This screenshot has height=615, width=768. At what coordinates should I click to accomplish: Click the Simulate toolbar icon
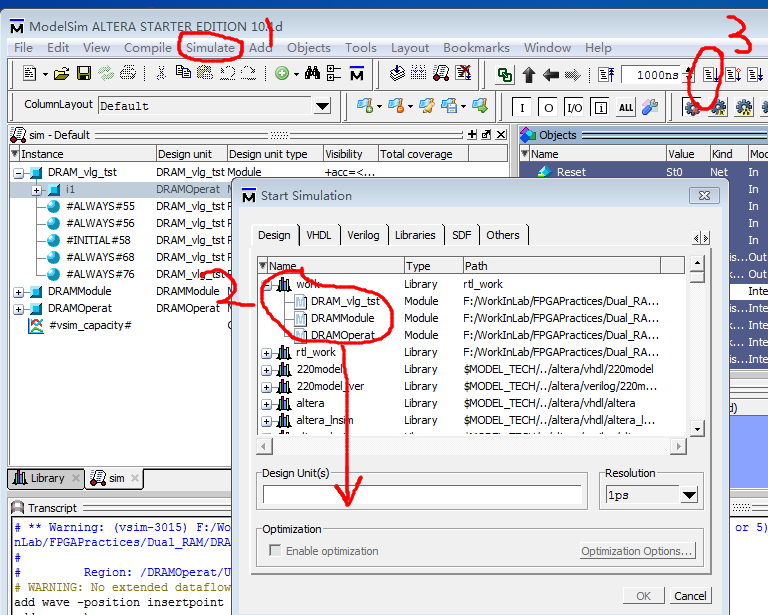441,73
